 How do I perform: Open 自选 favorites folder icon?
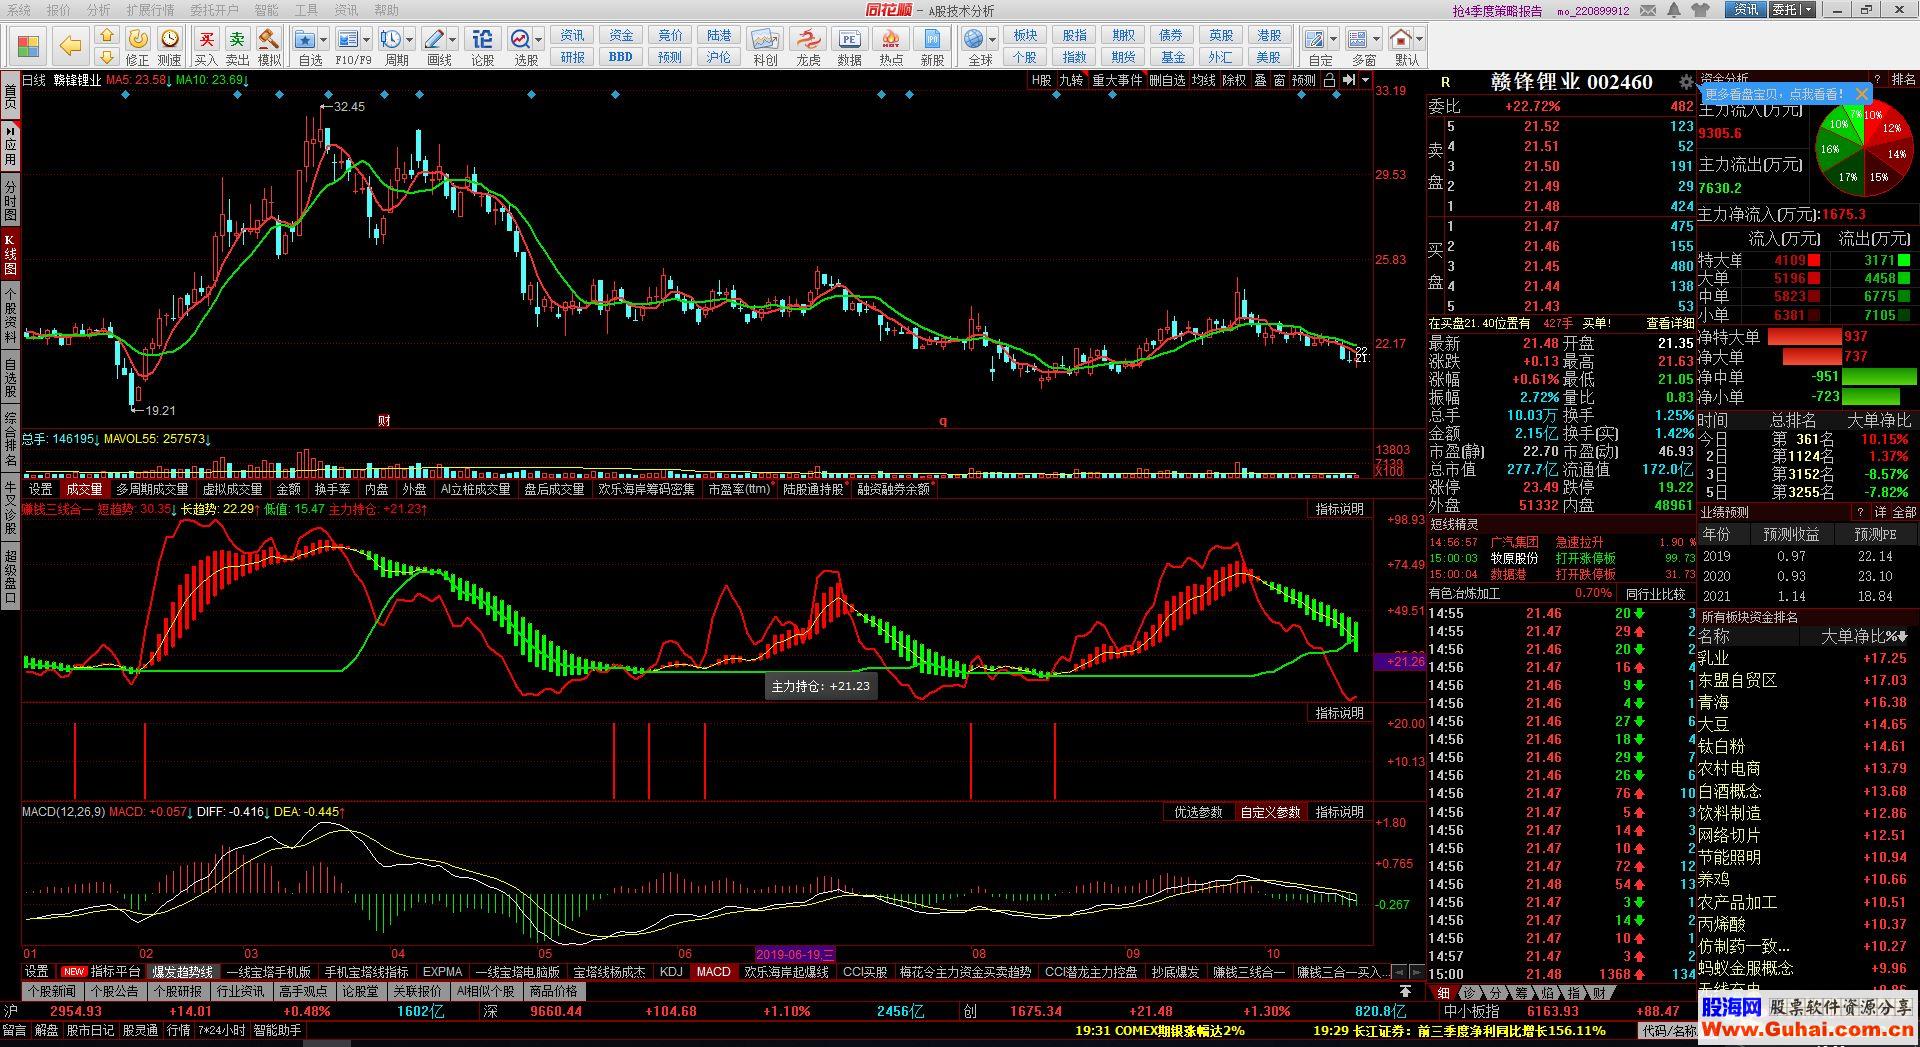(306, 39)
